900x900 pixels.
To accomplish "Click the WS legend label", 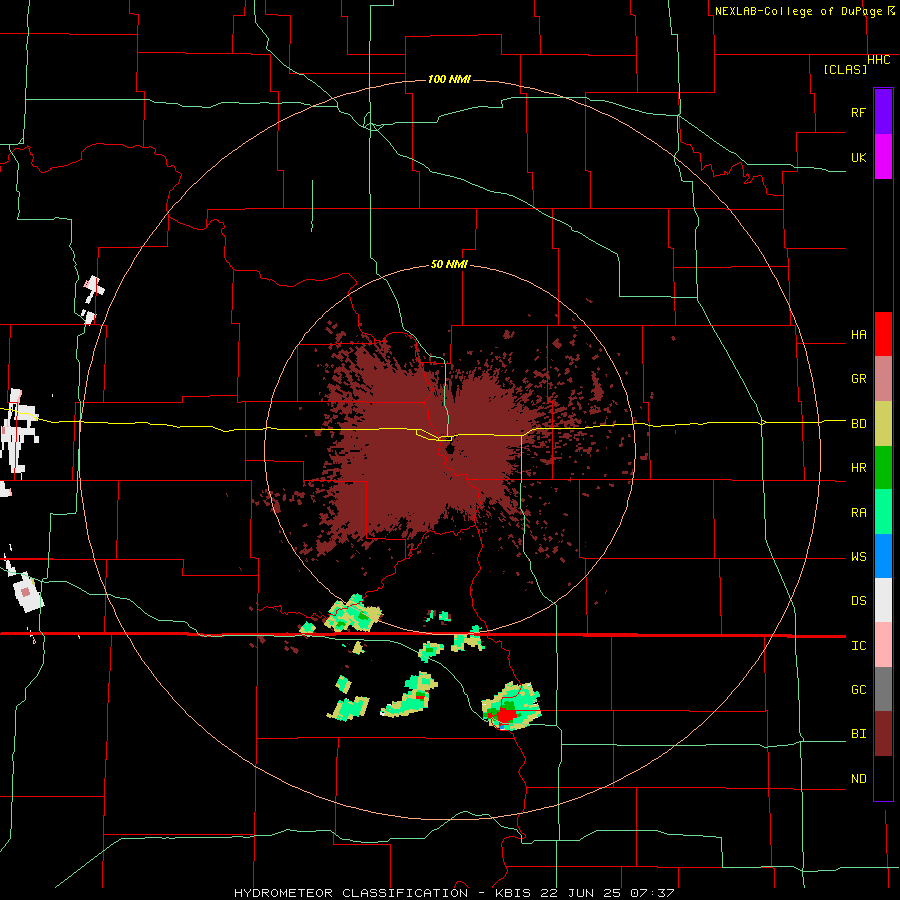I will tap(859, 557).
